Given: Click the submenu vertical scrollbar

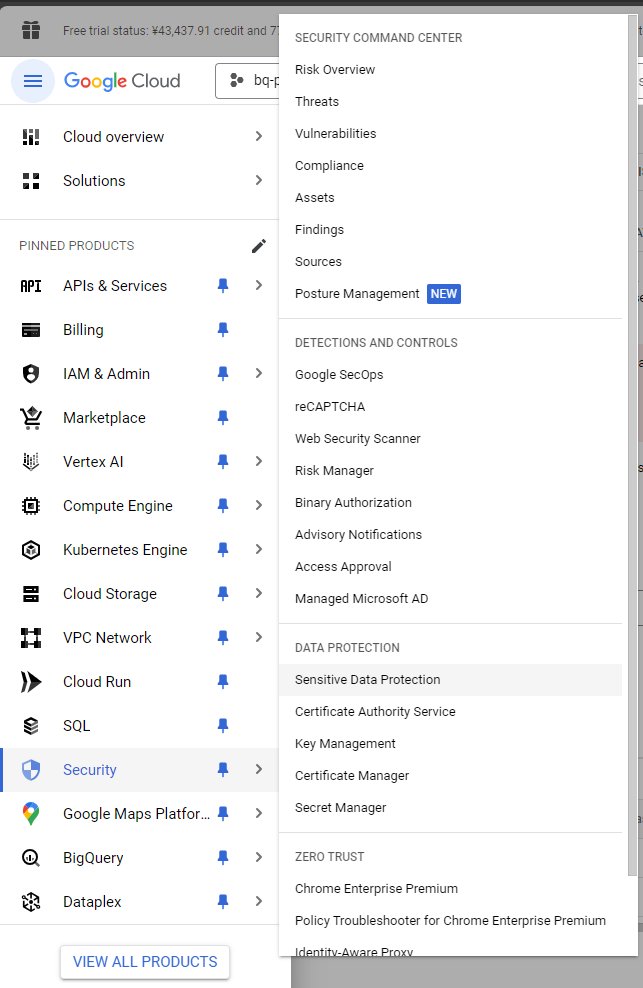Looking at the screenshot, I should [x=632, y=445].
